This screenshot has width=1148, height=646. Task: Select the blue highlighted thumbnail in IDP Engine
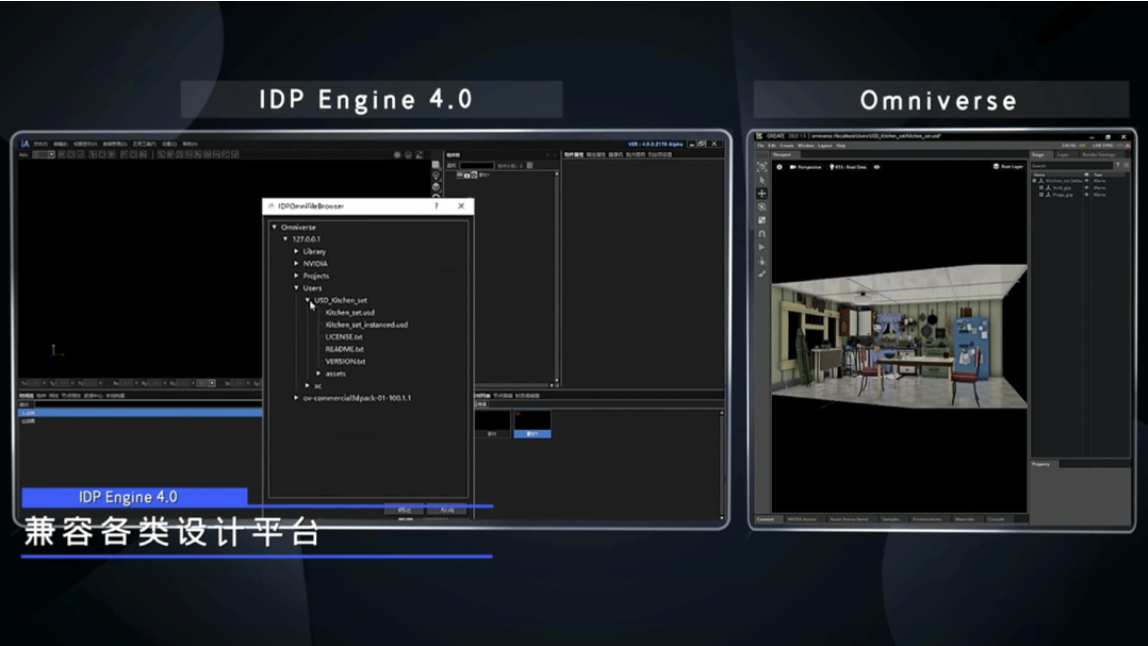click(532, 424)
